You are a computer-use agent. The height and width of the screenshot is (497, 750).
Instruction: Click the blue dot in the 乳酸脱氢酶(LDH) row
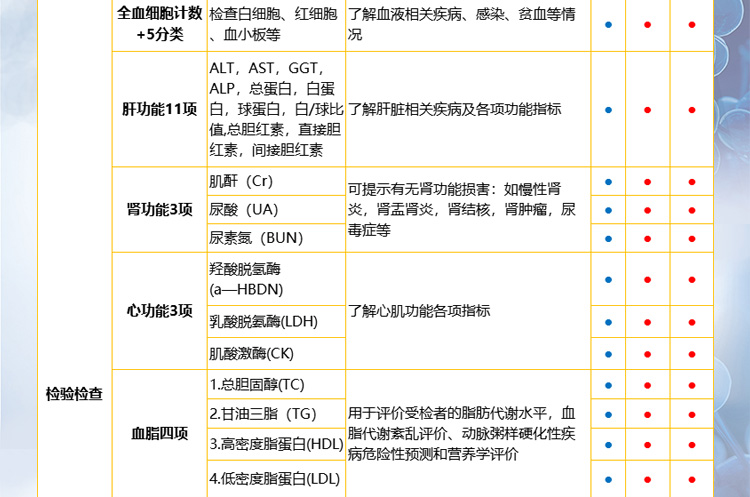[x=608, y=321]
